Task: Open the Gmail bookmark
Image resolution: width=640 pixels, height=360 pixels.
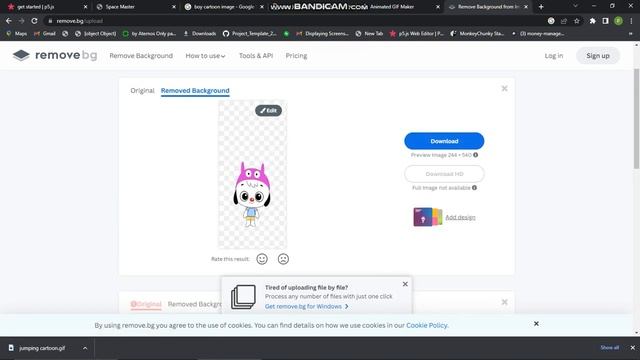Action: coord(45,33)
